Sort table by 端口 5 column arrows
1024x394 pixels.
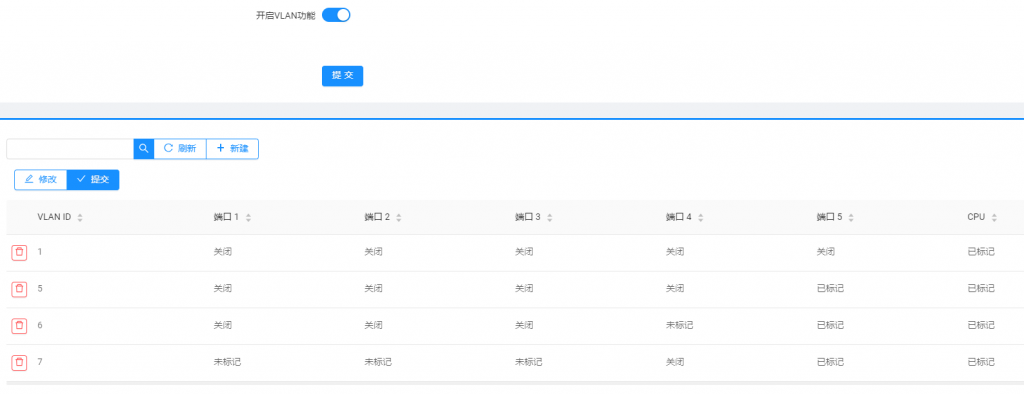point(852,218)
